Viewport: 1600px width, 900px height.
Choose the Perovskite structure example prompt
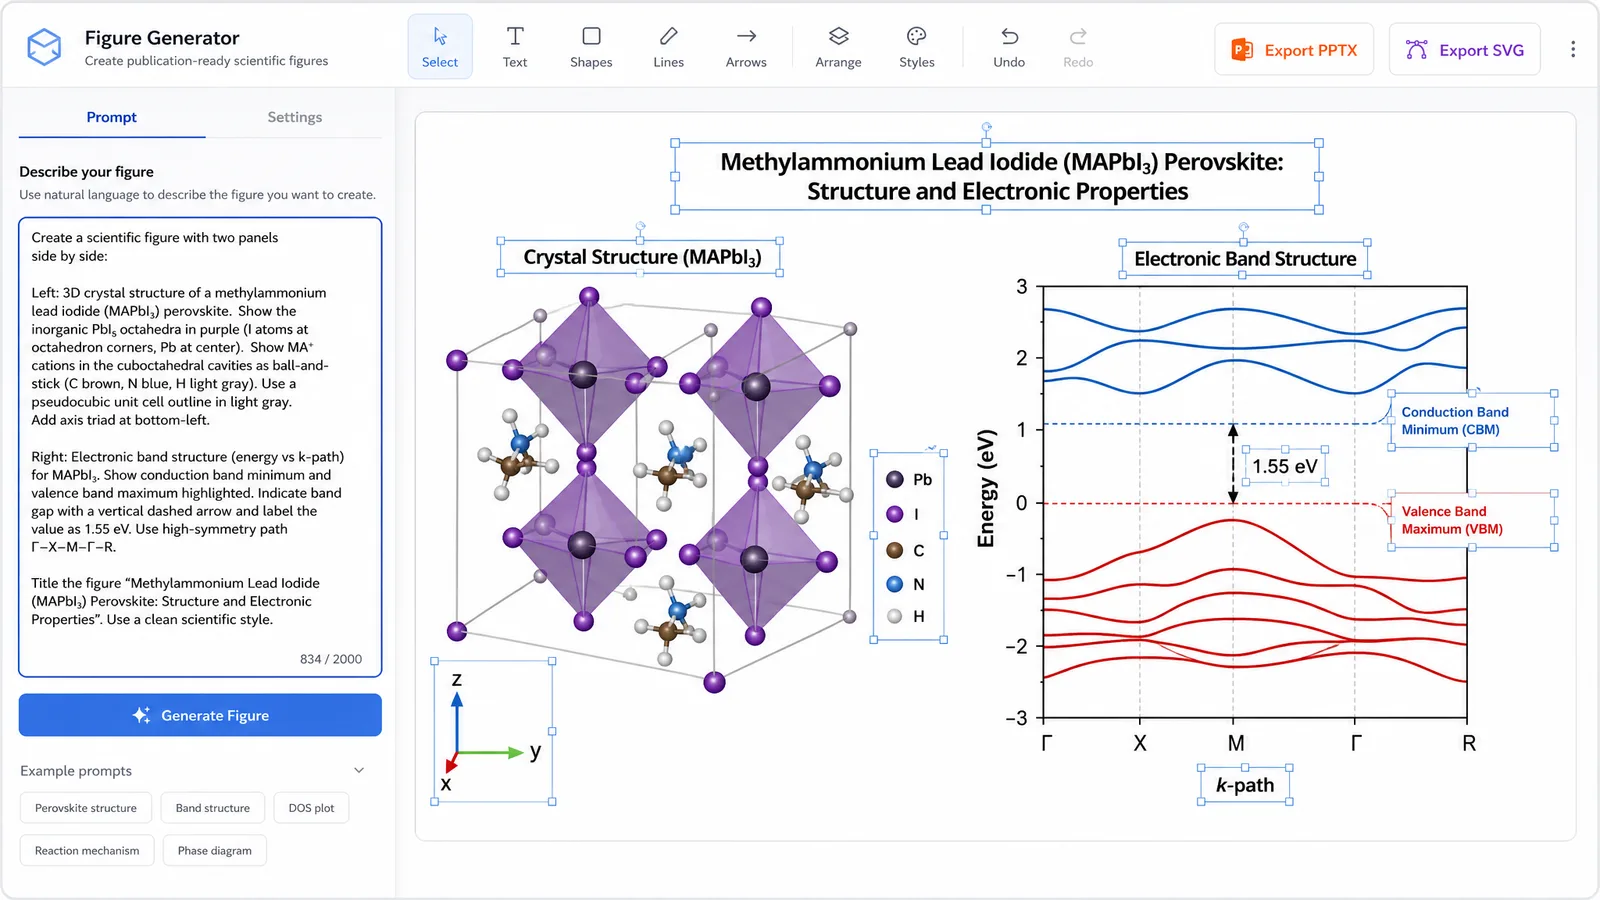coord(86,808)
